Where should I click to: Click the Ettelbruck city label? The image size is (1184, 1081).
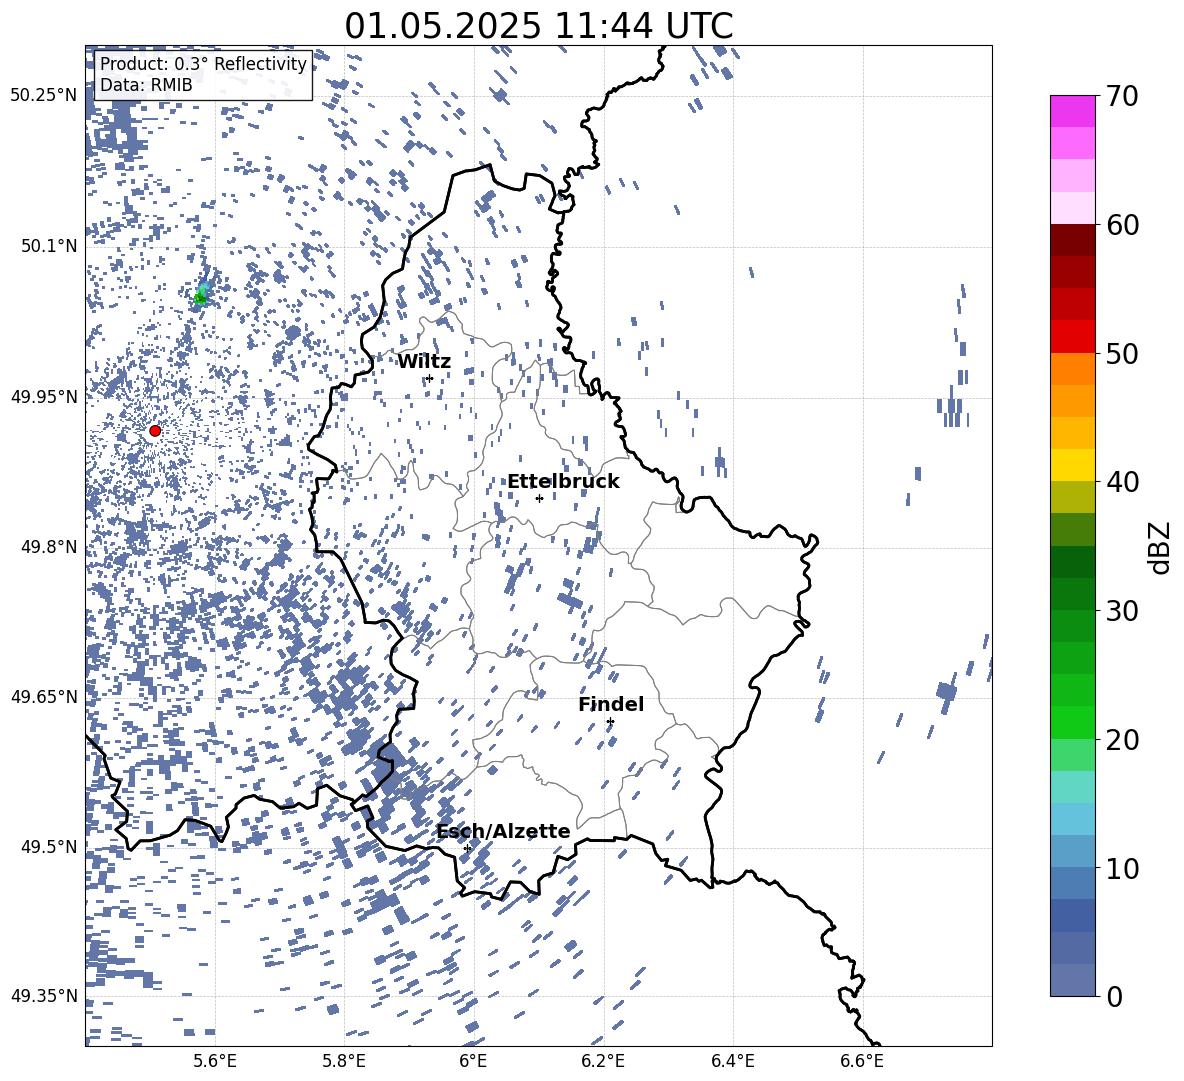(563, 482)
